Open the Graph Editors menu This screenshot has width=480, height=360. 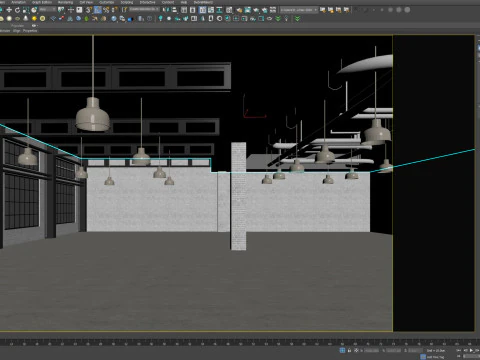pos(42,2)
